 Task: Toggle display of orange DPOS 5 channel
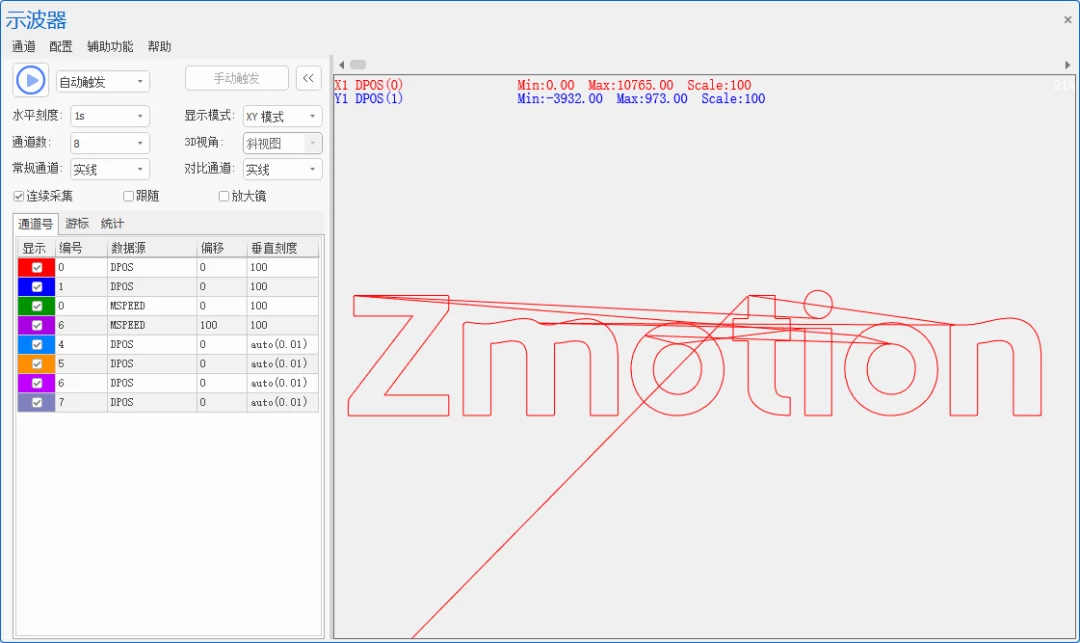37,363
